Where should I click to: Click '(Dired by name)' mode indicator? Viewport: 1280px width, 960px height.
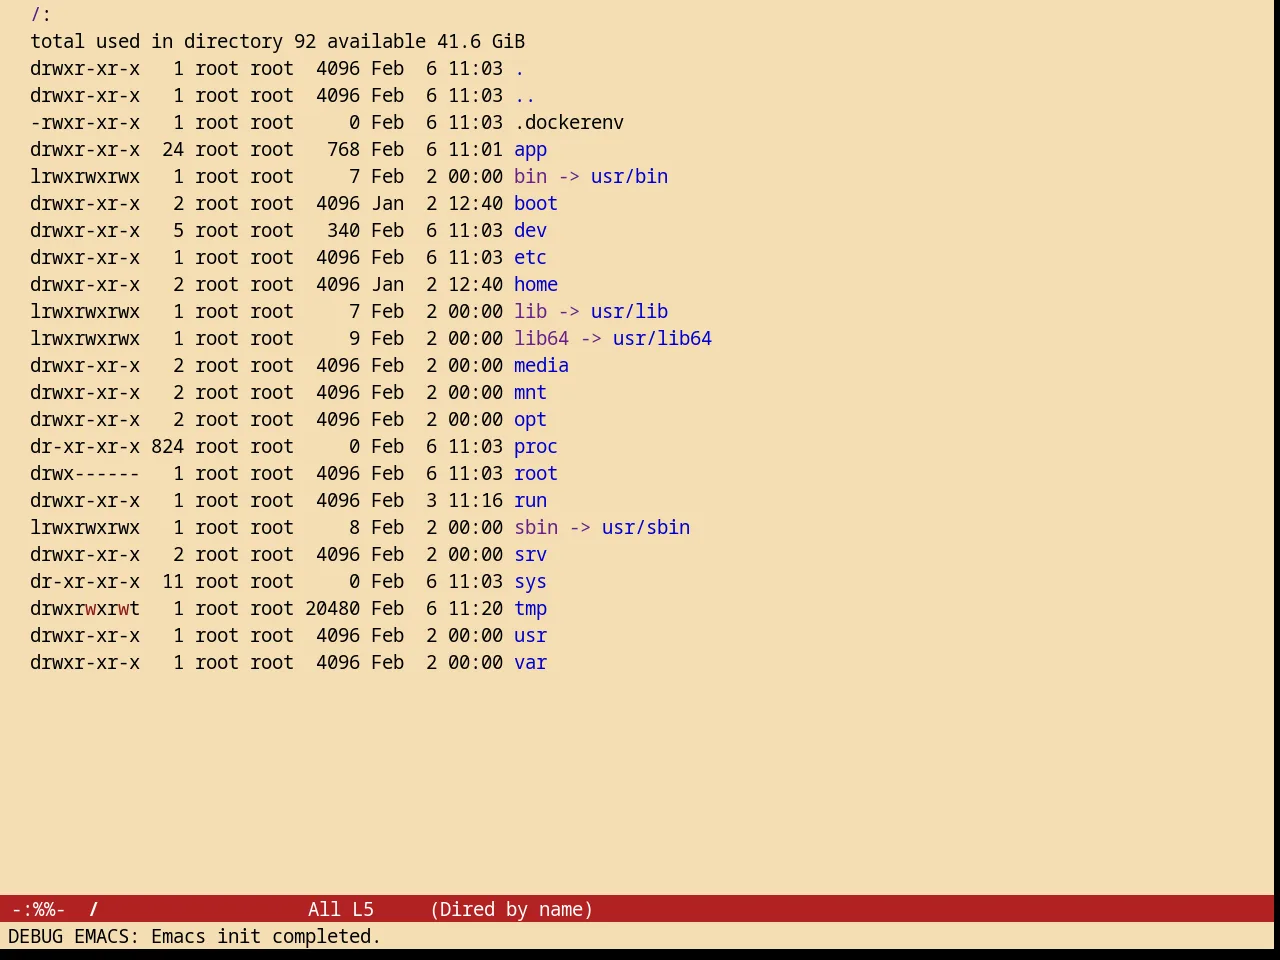pos(511,909)
